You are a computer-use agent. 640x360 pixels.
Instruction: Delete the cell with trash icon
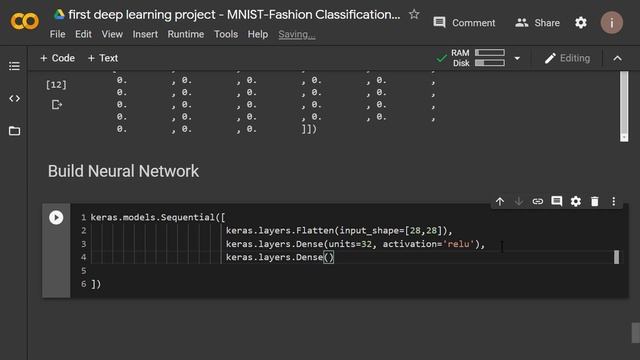pyautogui.click(x=595, y=201)
